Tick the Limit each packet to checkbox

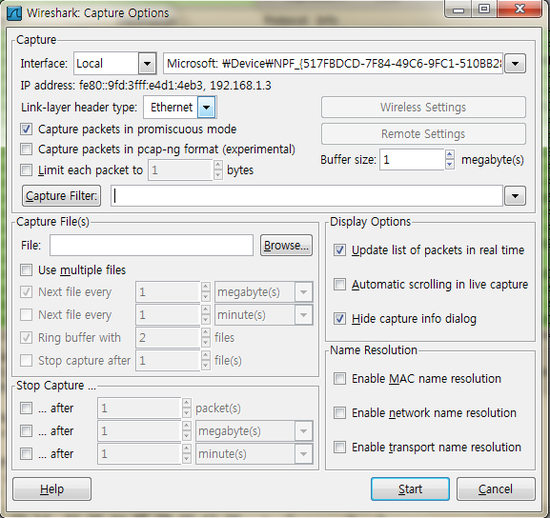pos(26,170)
